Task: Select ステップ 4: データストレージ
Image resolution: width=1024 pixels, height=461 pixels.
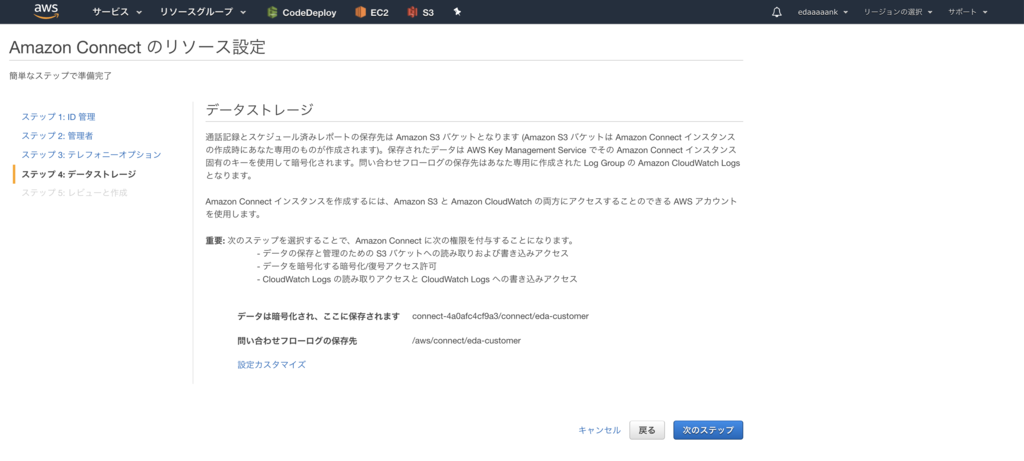Action: click(x=79, y=174)
